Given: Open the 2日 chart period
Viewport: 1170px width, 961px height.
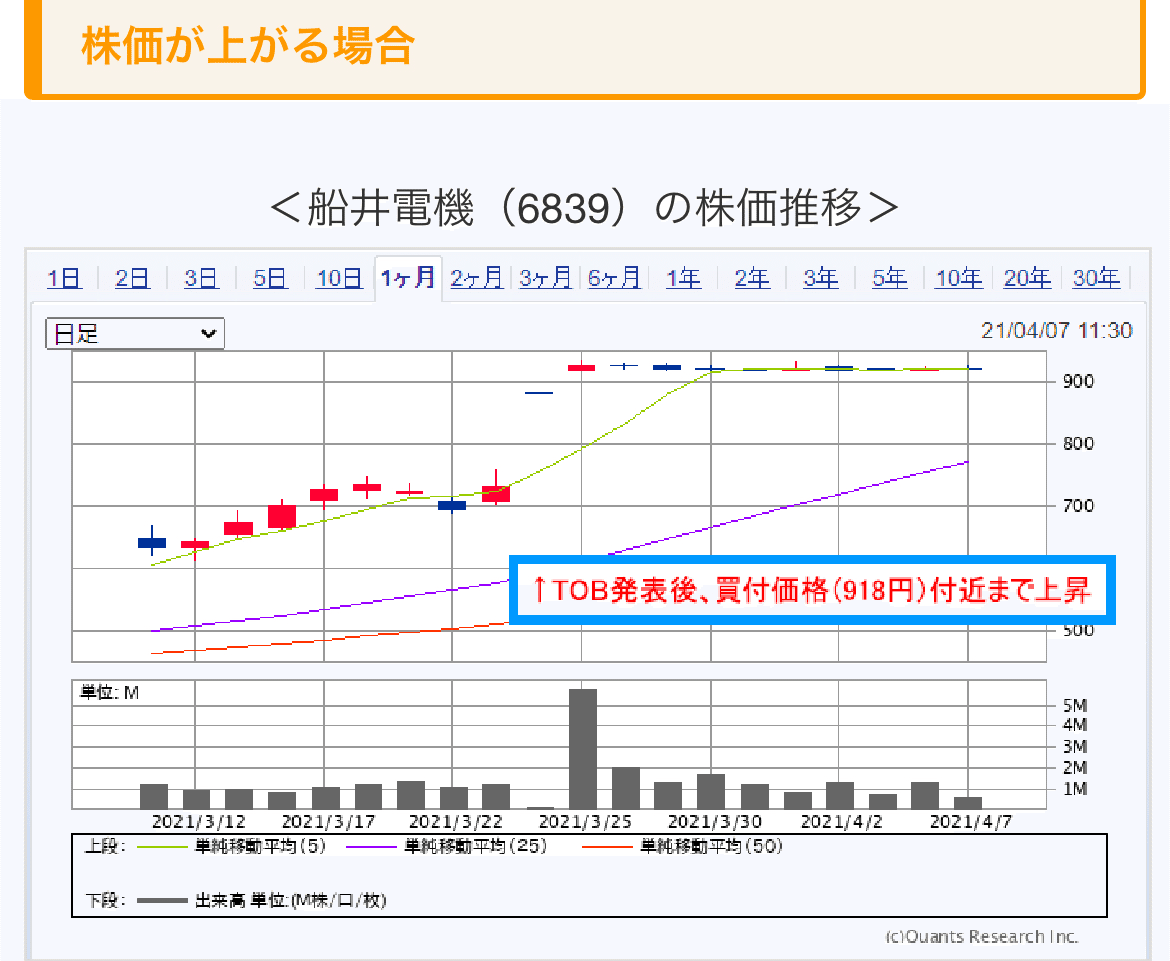Looking at the screenshot, I should (131, 278).
